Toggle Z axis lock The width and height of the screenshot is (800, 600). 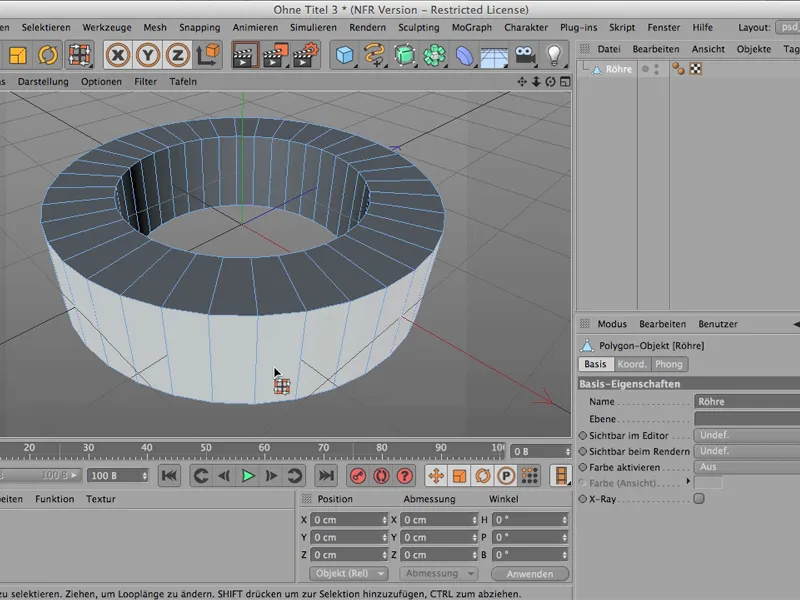coord(178,55)
